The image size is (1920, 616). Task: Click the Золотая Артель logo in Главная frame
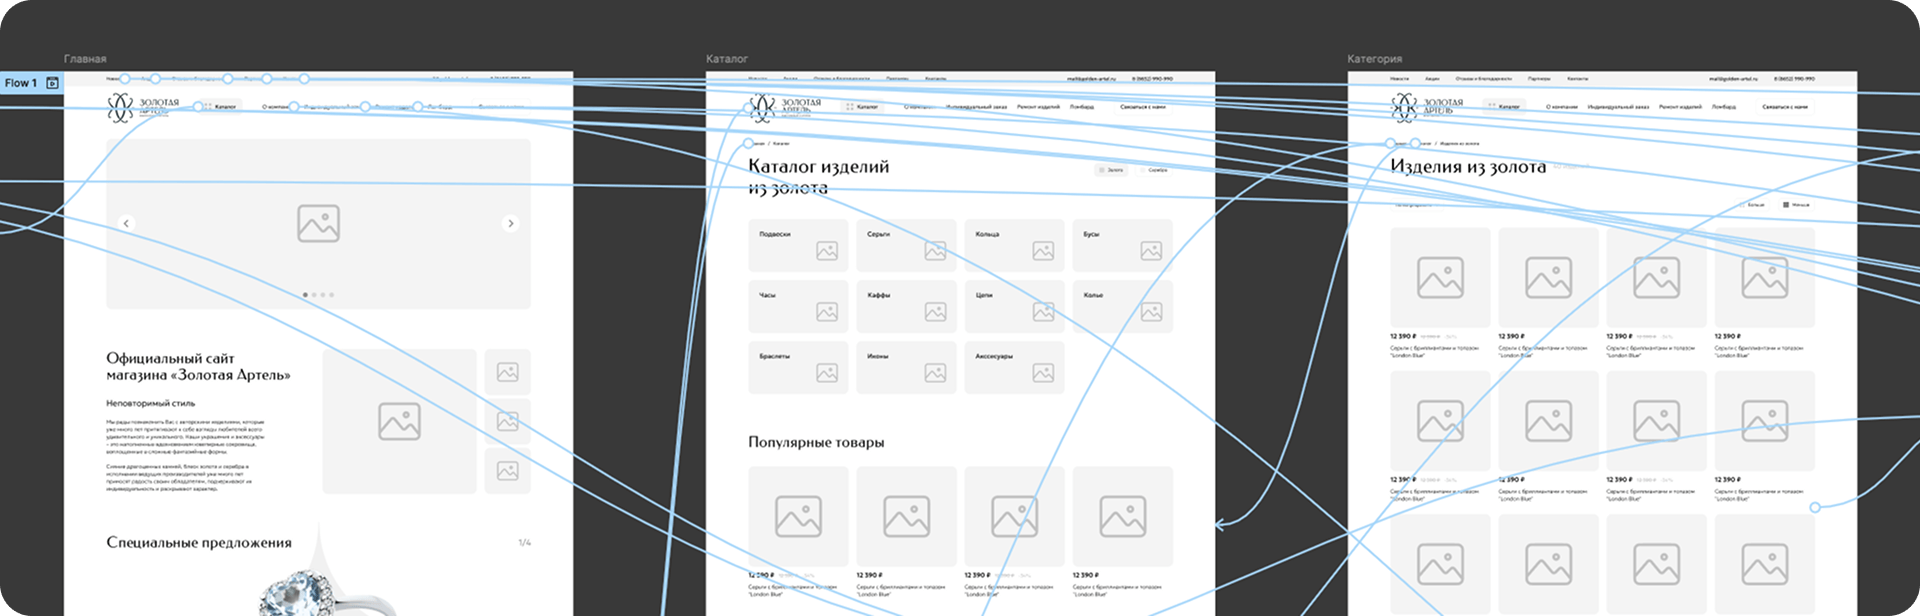pos(144,107)
